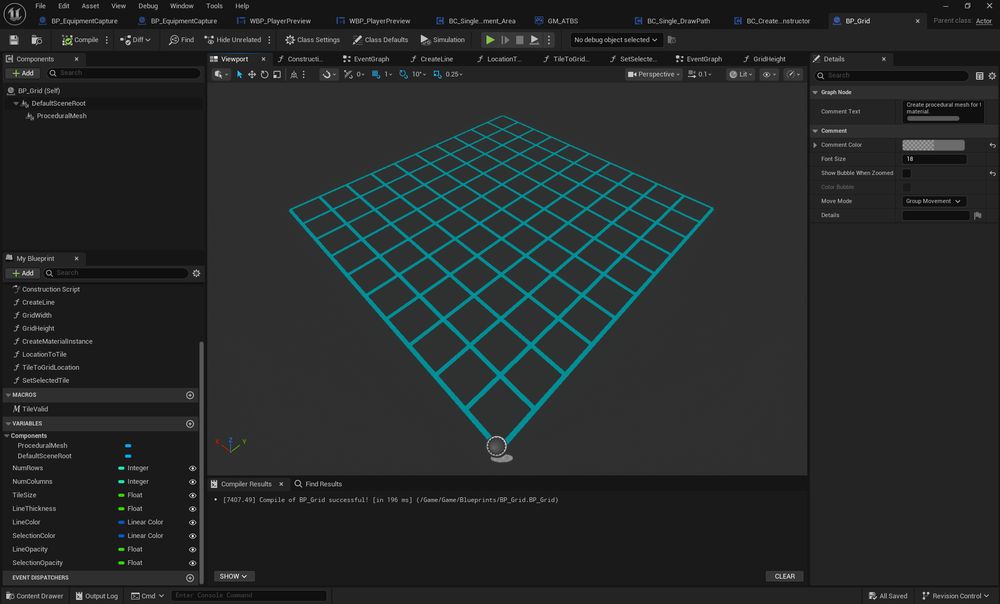Click the Browse to asset icon
Screen dimensions: 1000x604
[x=37, y=40]
